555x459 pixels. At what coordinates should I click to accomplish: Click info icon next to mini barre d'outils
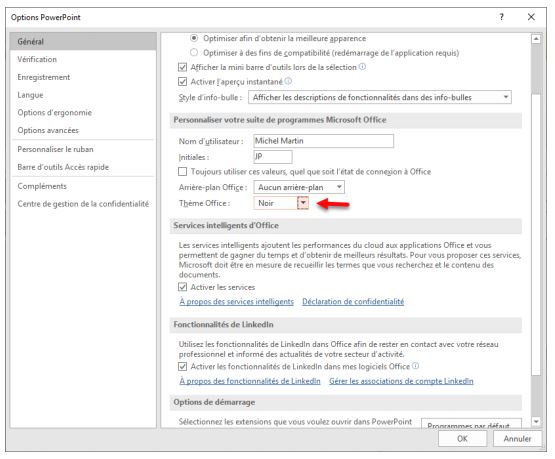coord(362,67)
